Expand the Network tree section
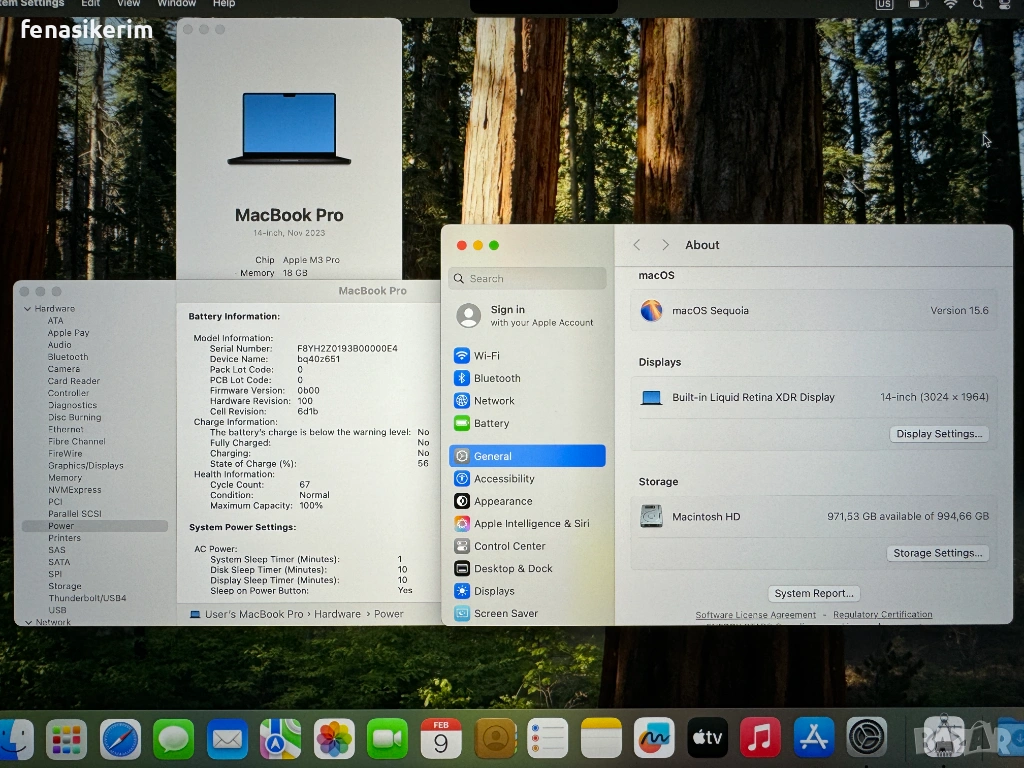Screen dimensions: 1024x768 click(27, 622)
